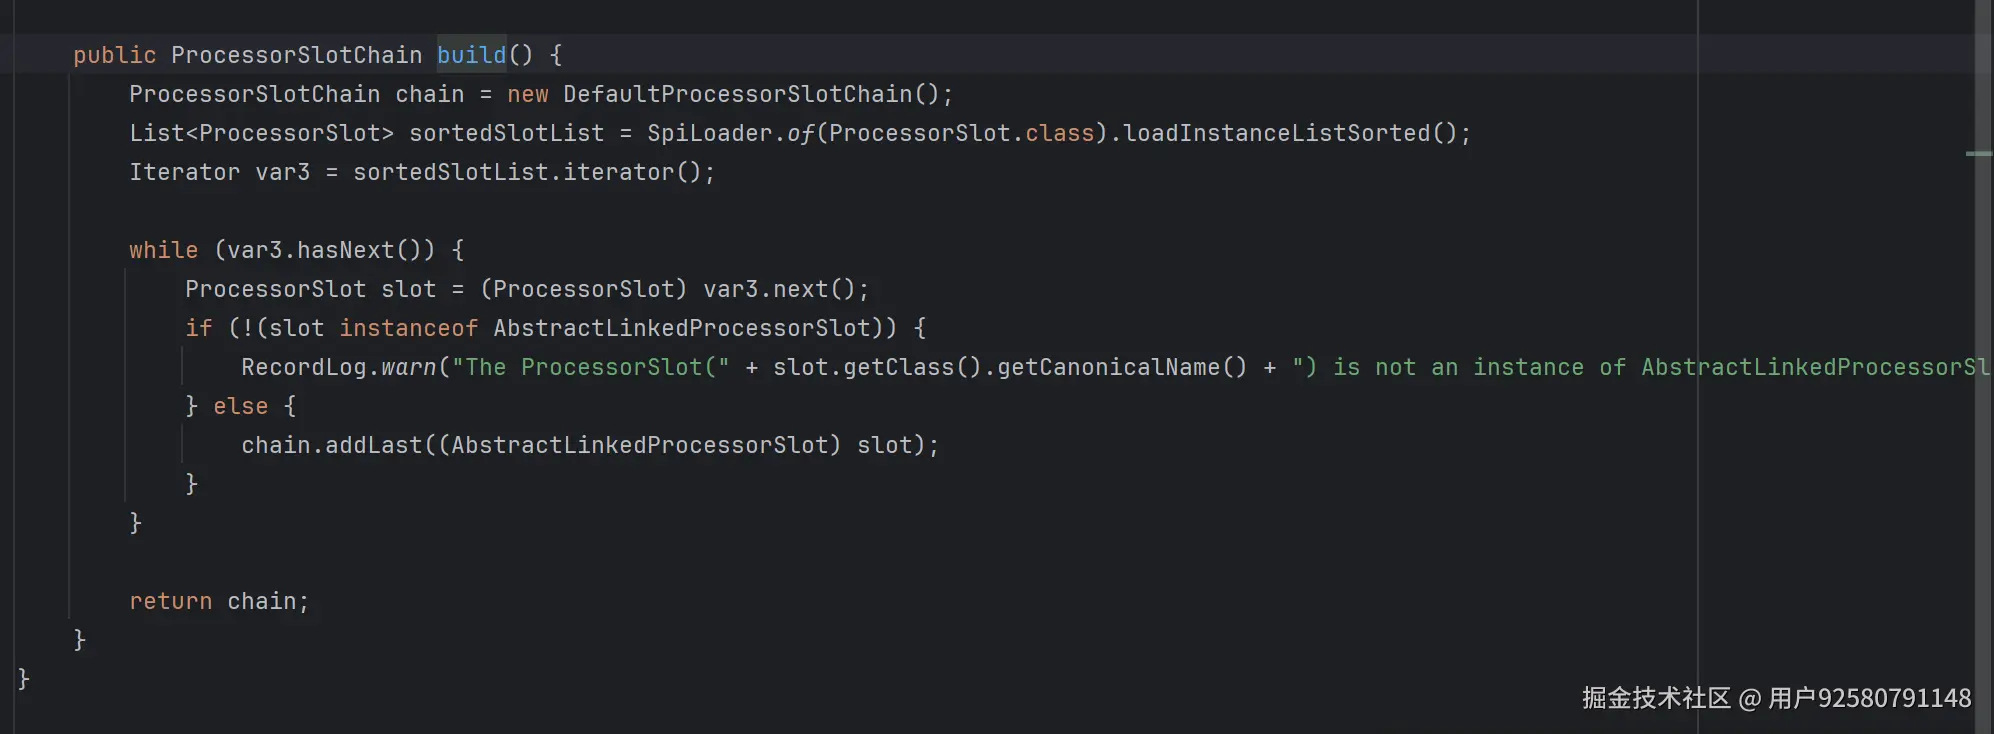
Task: Click 'RecordLog' class reference
Action: pyautogui.click(x=304, y=367)
